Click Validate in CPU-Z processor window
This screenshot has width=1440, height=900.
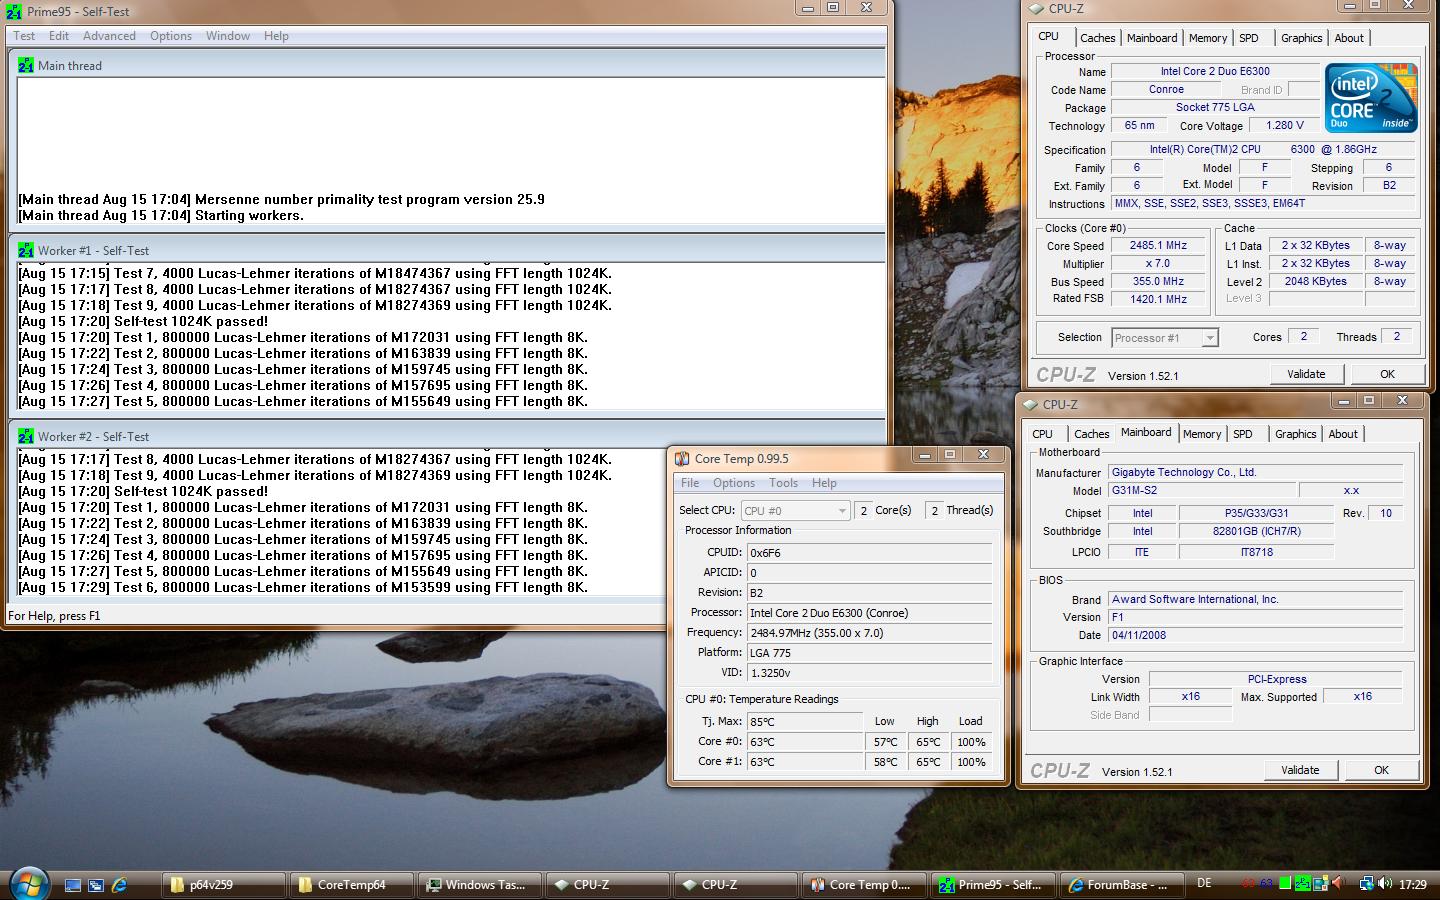(x=1306, y=374)
